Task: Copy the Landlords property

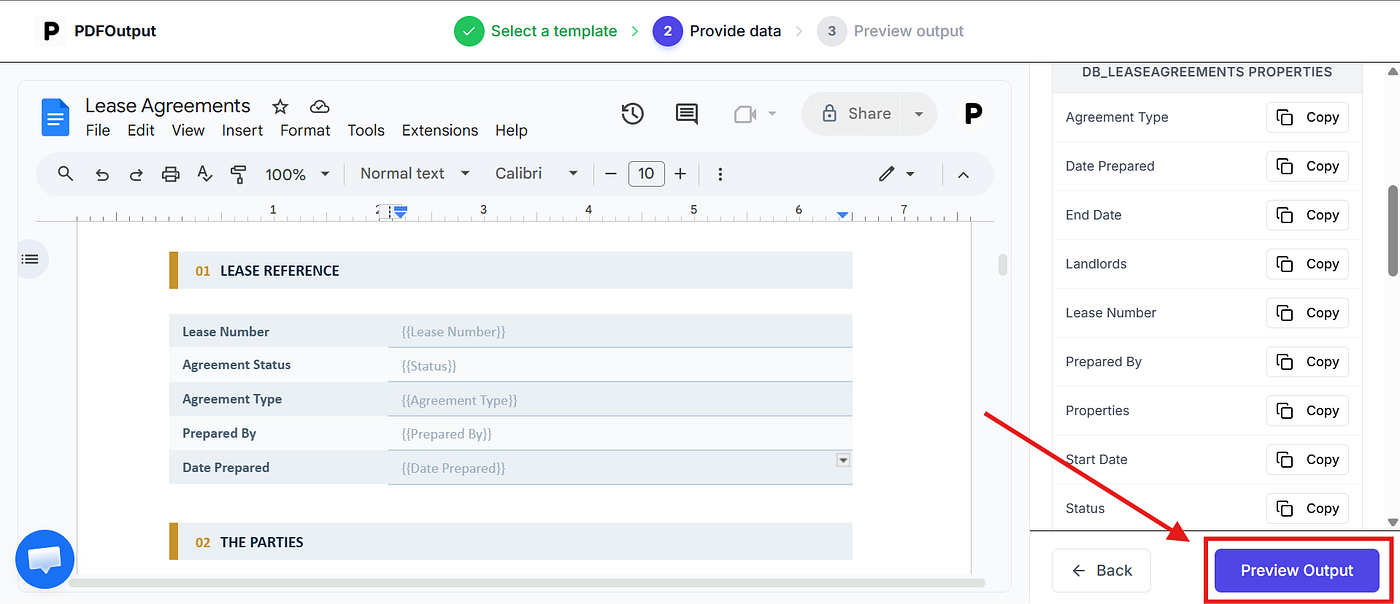Action: pyautogui.click(x=1308, y=264)
